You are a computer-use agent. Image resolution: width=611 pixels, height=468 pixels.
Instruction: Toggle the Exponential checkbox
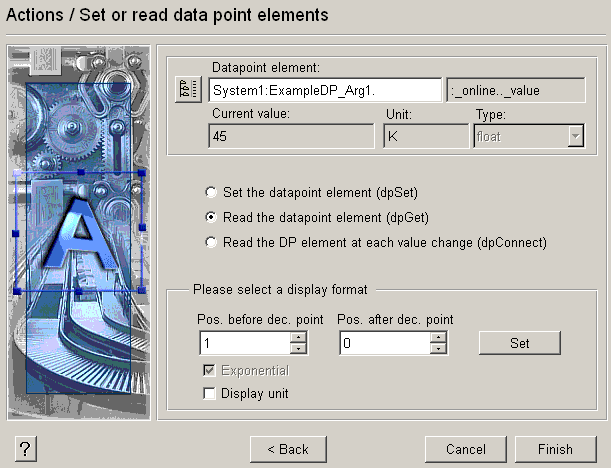click(210, 371)
